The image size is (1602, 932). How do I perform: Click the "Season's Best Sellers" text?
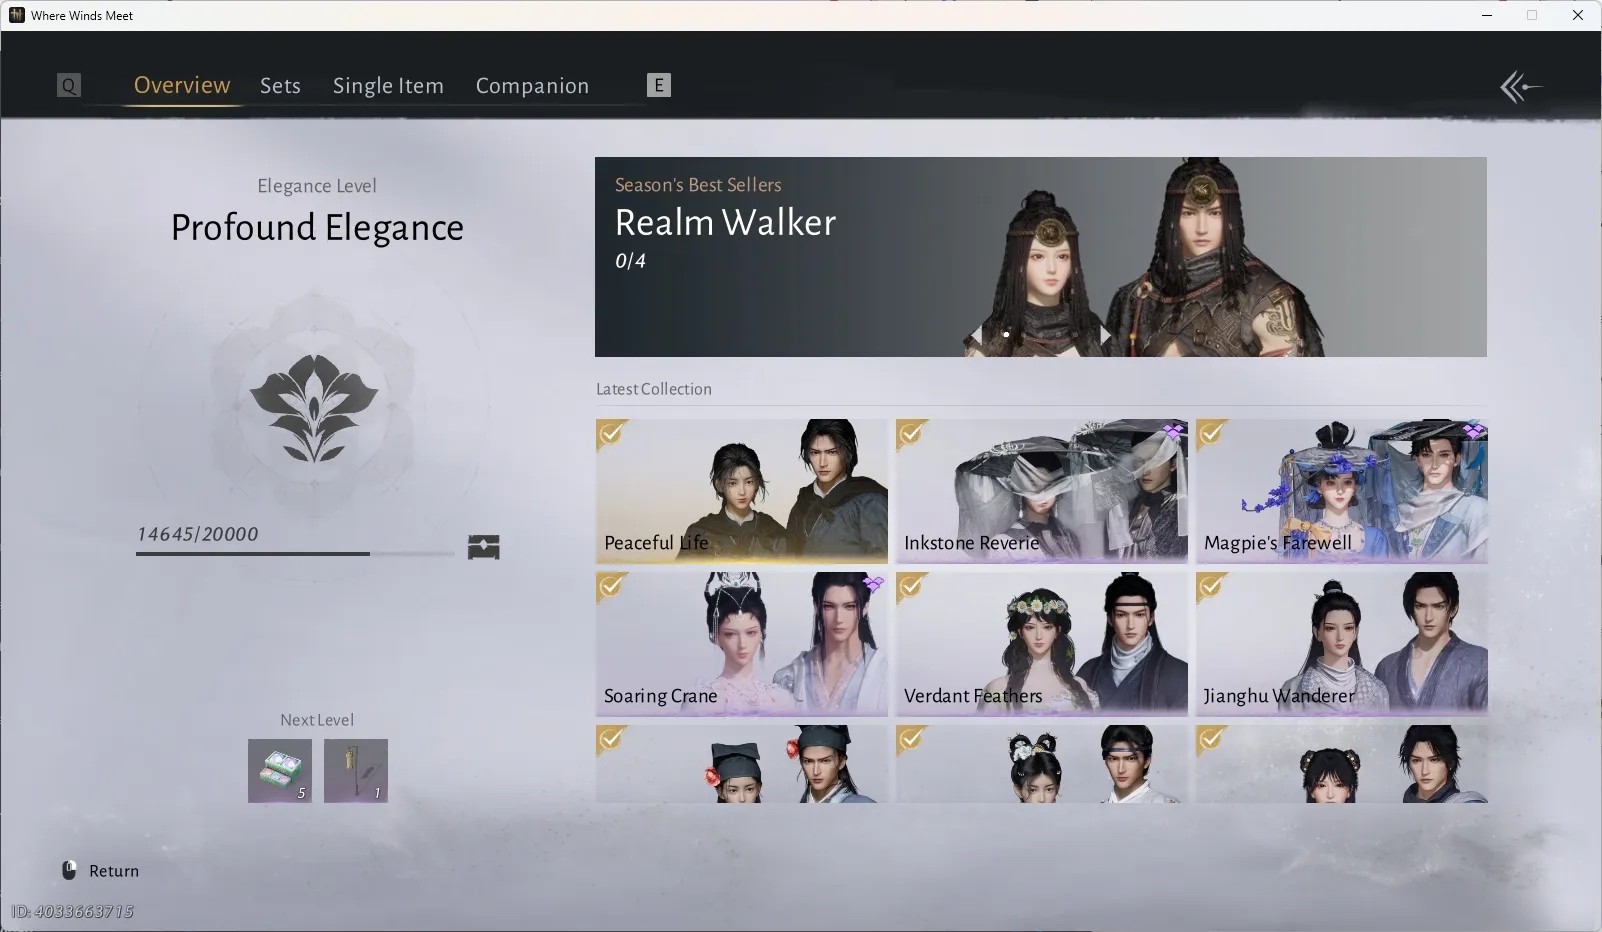pos(698,185)
